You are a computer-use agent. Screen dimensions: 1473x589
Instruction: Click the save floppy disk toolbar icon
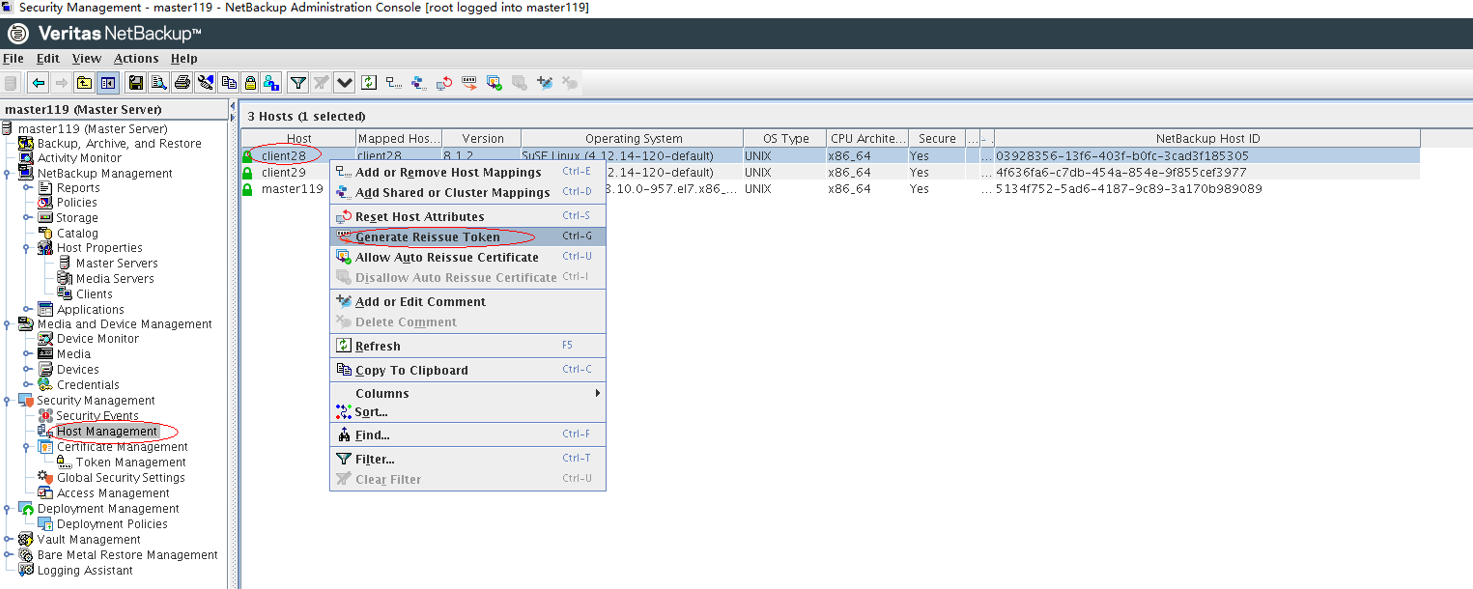point(135,83)
